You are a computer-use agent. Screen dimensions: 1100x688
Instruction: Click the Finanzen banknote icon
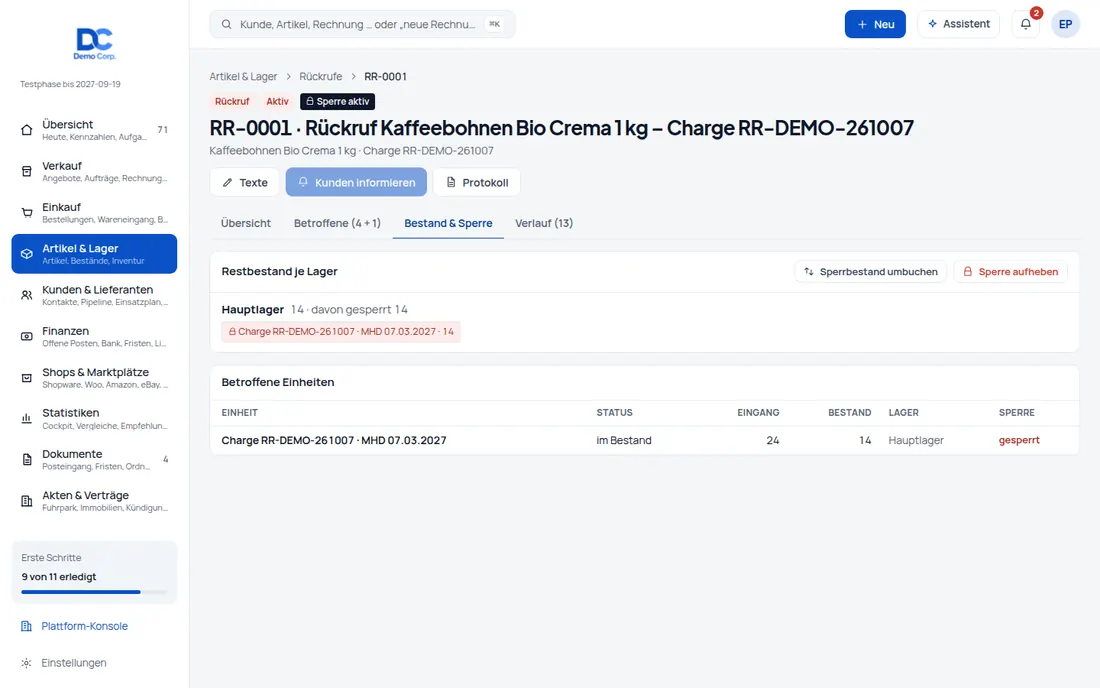point(27,337)
